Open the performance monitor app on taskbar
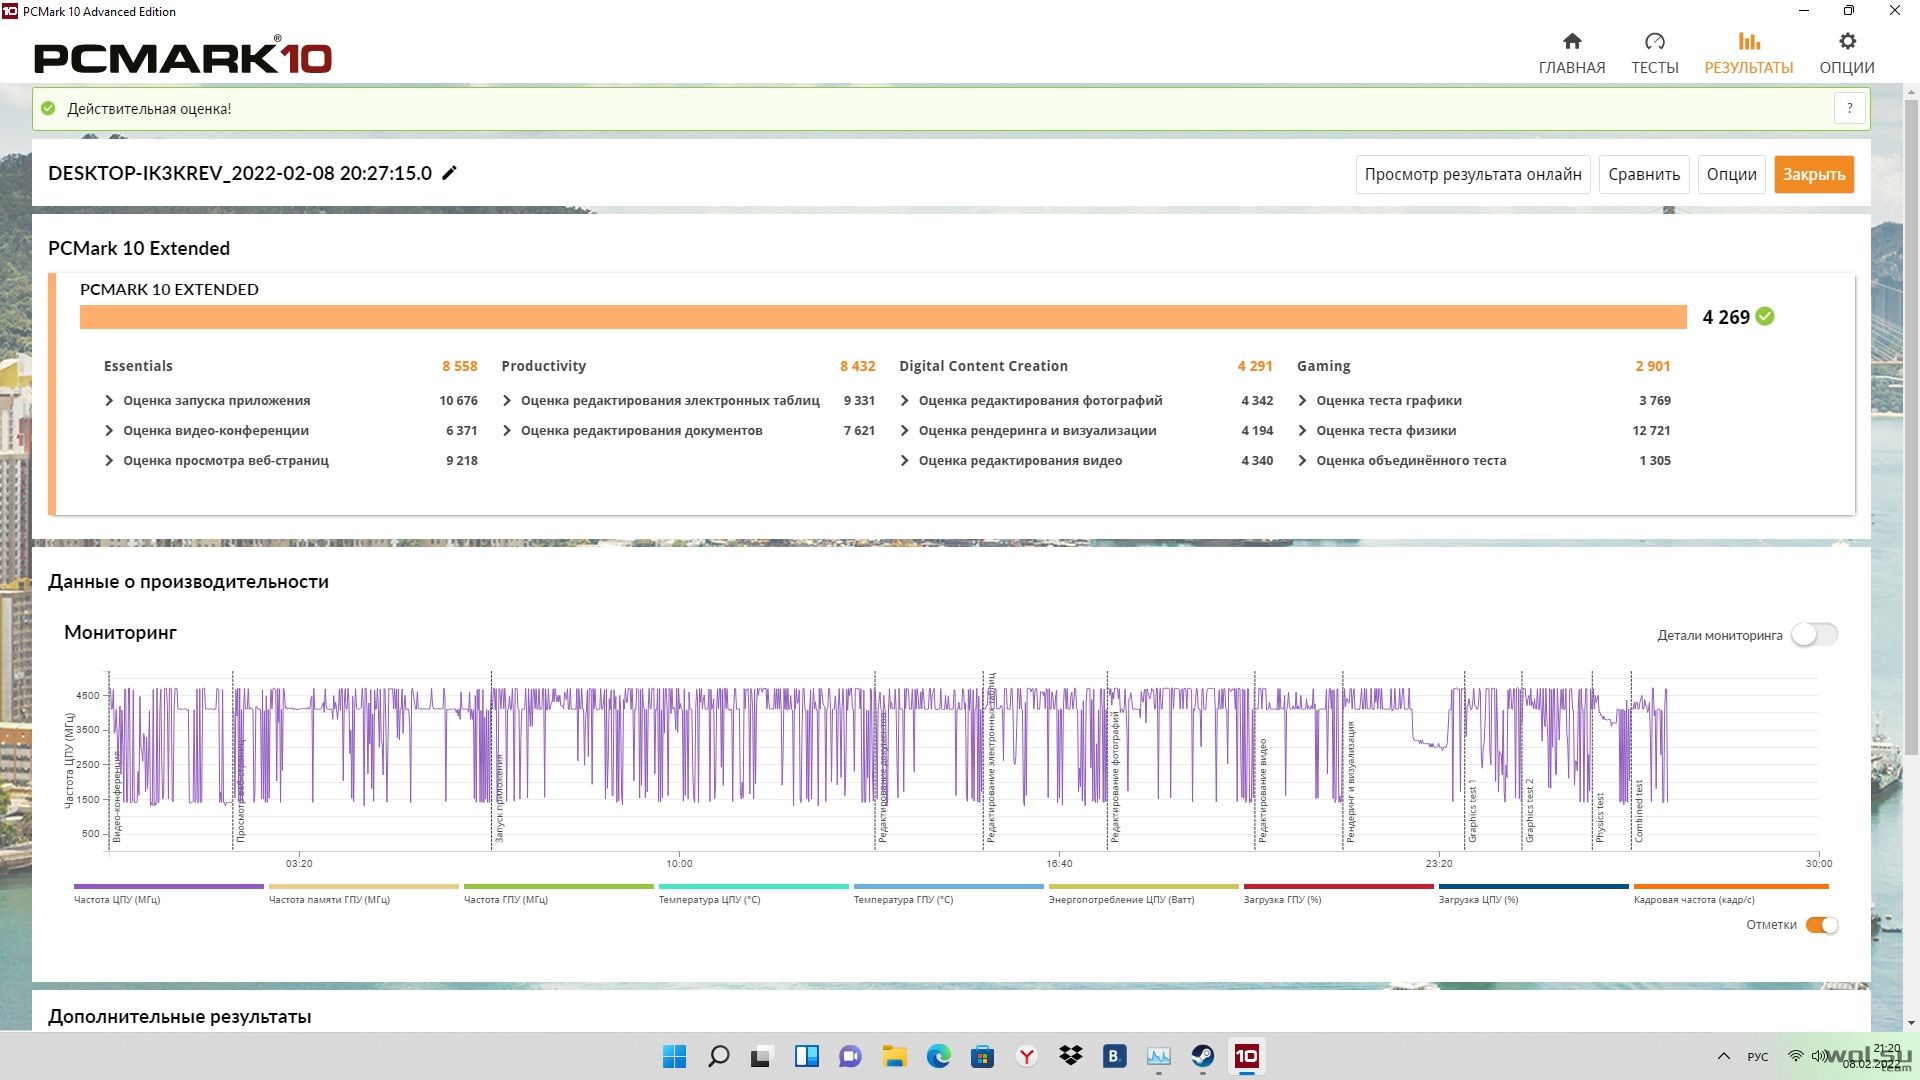 click(x=1159, y=1056)
